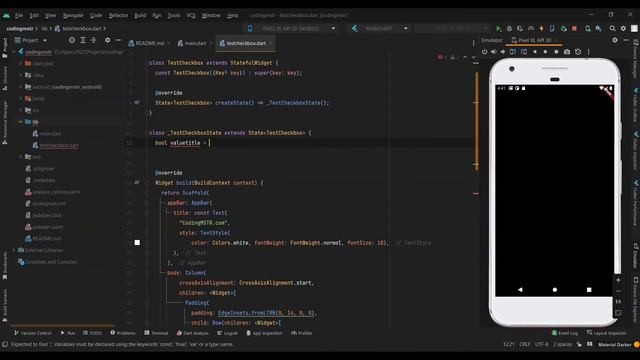Image resolution: width=640 pixels, height=360 pixels.
Task: Click white color swatch in editor gutter
Action: (x=137, y=243)
